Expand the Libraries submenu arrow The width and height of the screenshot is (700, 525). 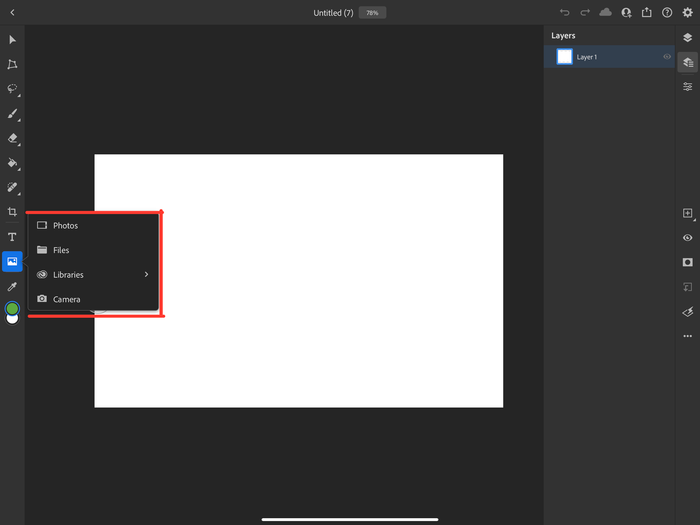click(x=146, y=274)
